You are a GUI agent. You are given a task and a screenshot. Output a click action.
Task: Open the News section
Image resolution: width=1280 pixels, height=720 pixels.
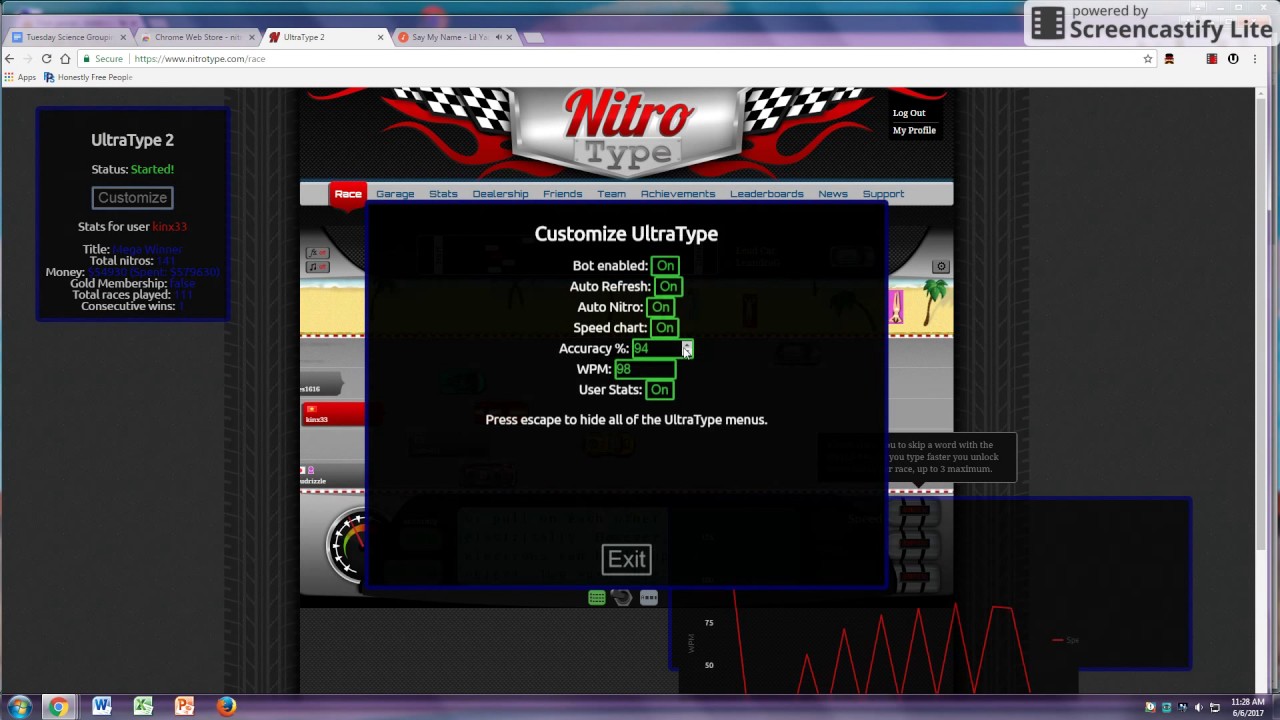tap(832, 194)
